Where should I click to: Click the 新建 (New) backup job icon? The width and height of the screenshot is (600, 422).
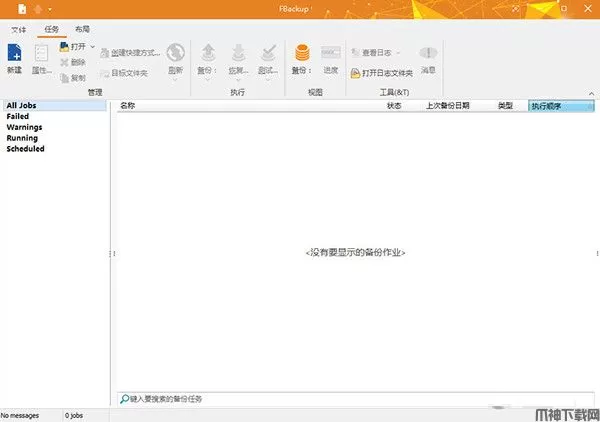pos(15,53)
